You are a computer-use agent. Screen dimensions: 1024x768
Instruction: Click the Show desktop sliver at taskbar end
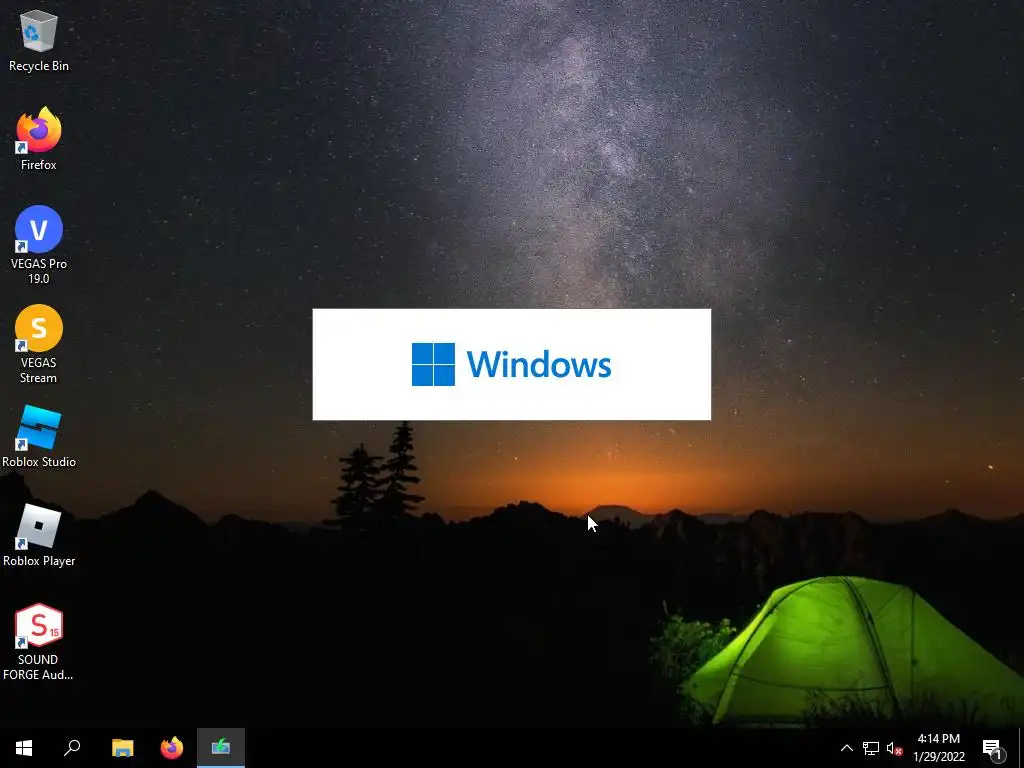(x=1021, y=748)
